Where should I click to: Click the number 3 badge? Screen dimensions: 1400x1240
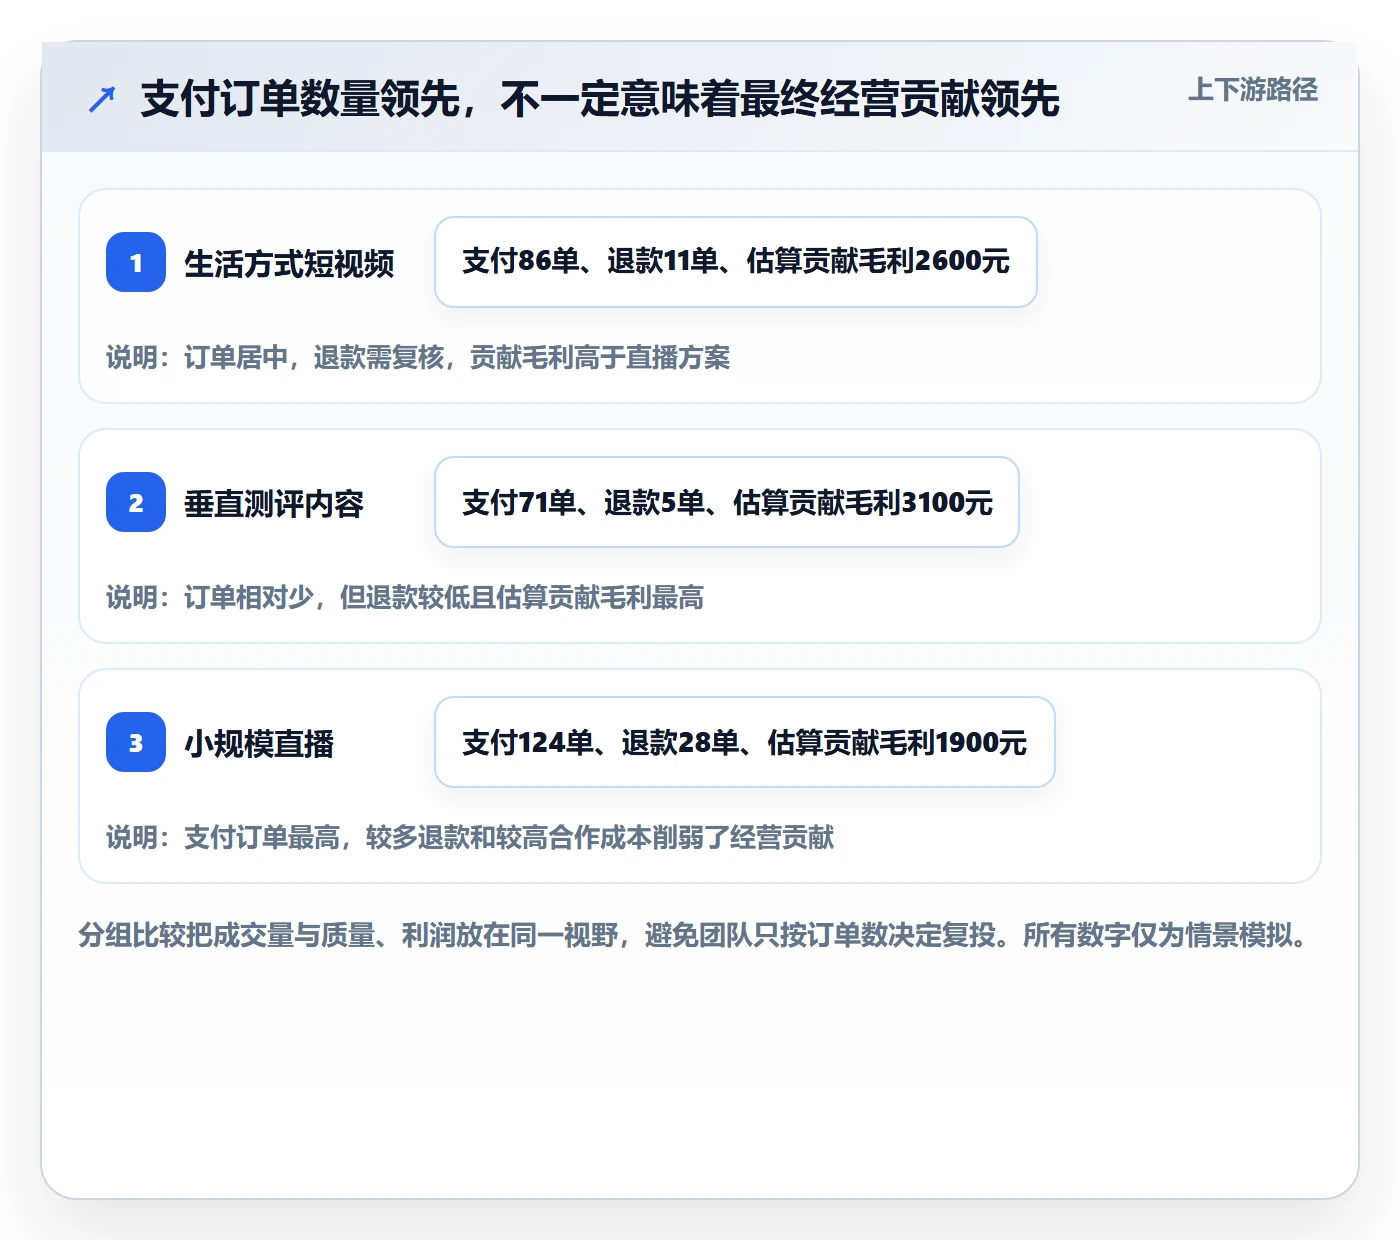coord(136,742)
